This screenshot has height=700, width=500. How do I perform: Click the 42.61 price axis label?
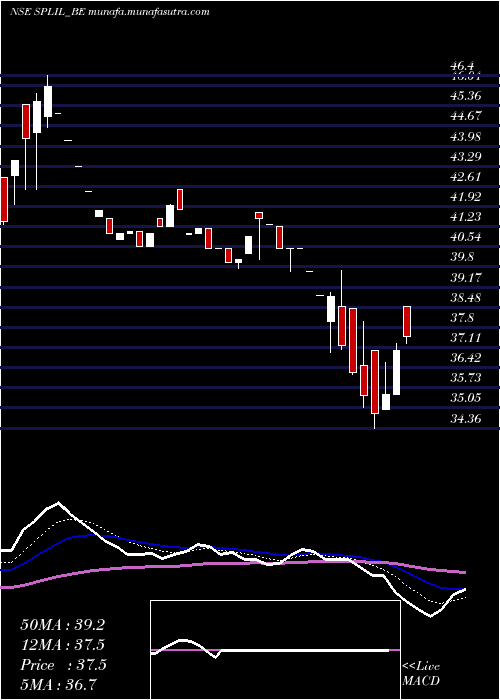[466, 176]
